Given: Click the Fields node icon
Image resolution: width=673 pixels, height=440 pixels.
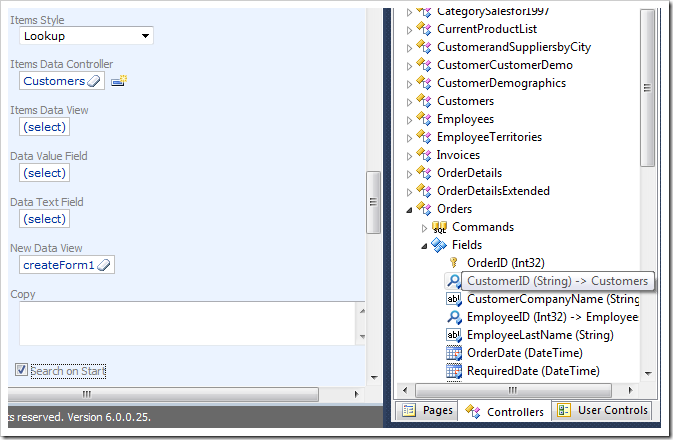Looking at the screenshot, I should (439, 245).
